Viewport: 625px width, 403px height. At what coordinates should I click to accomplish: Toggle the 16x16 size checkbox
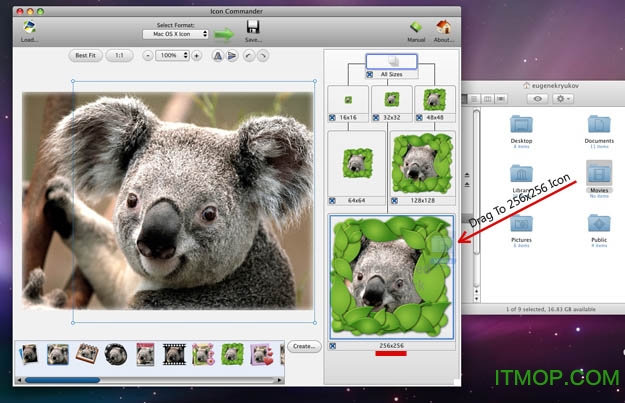(x=332, y=117)
